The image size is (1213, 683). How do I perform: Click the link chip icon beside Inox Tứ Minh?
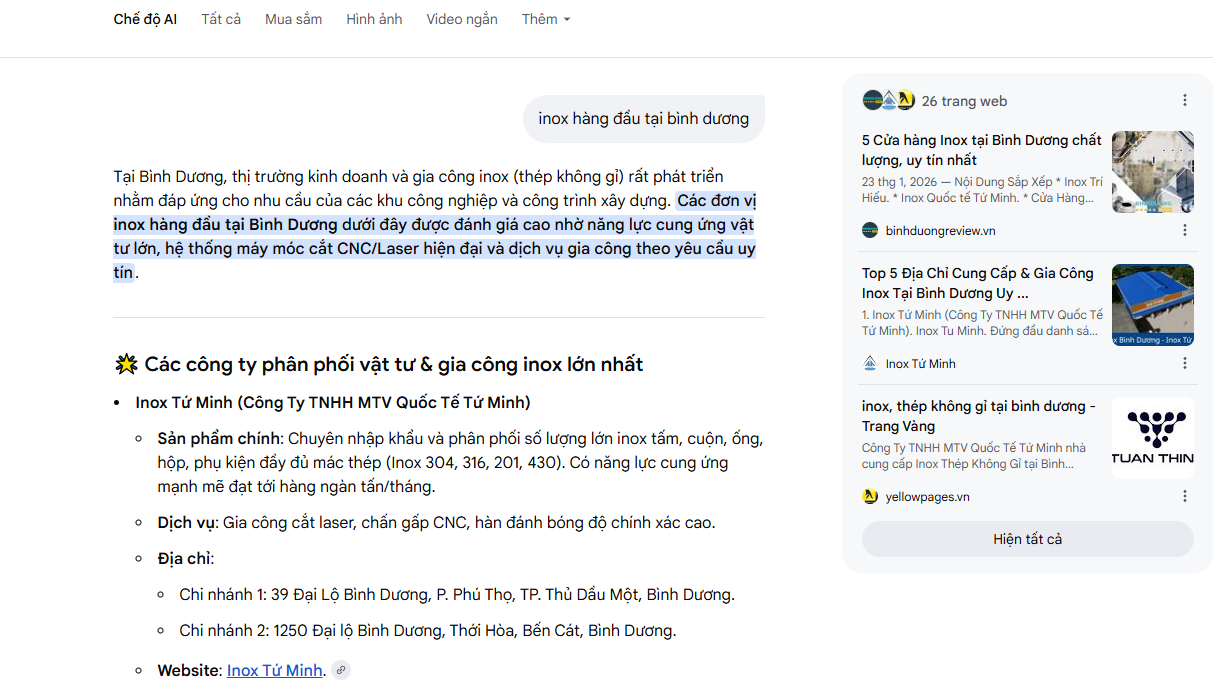tap(341, 670)
